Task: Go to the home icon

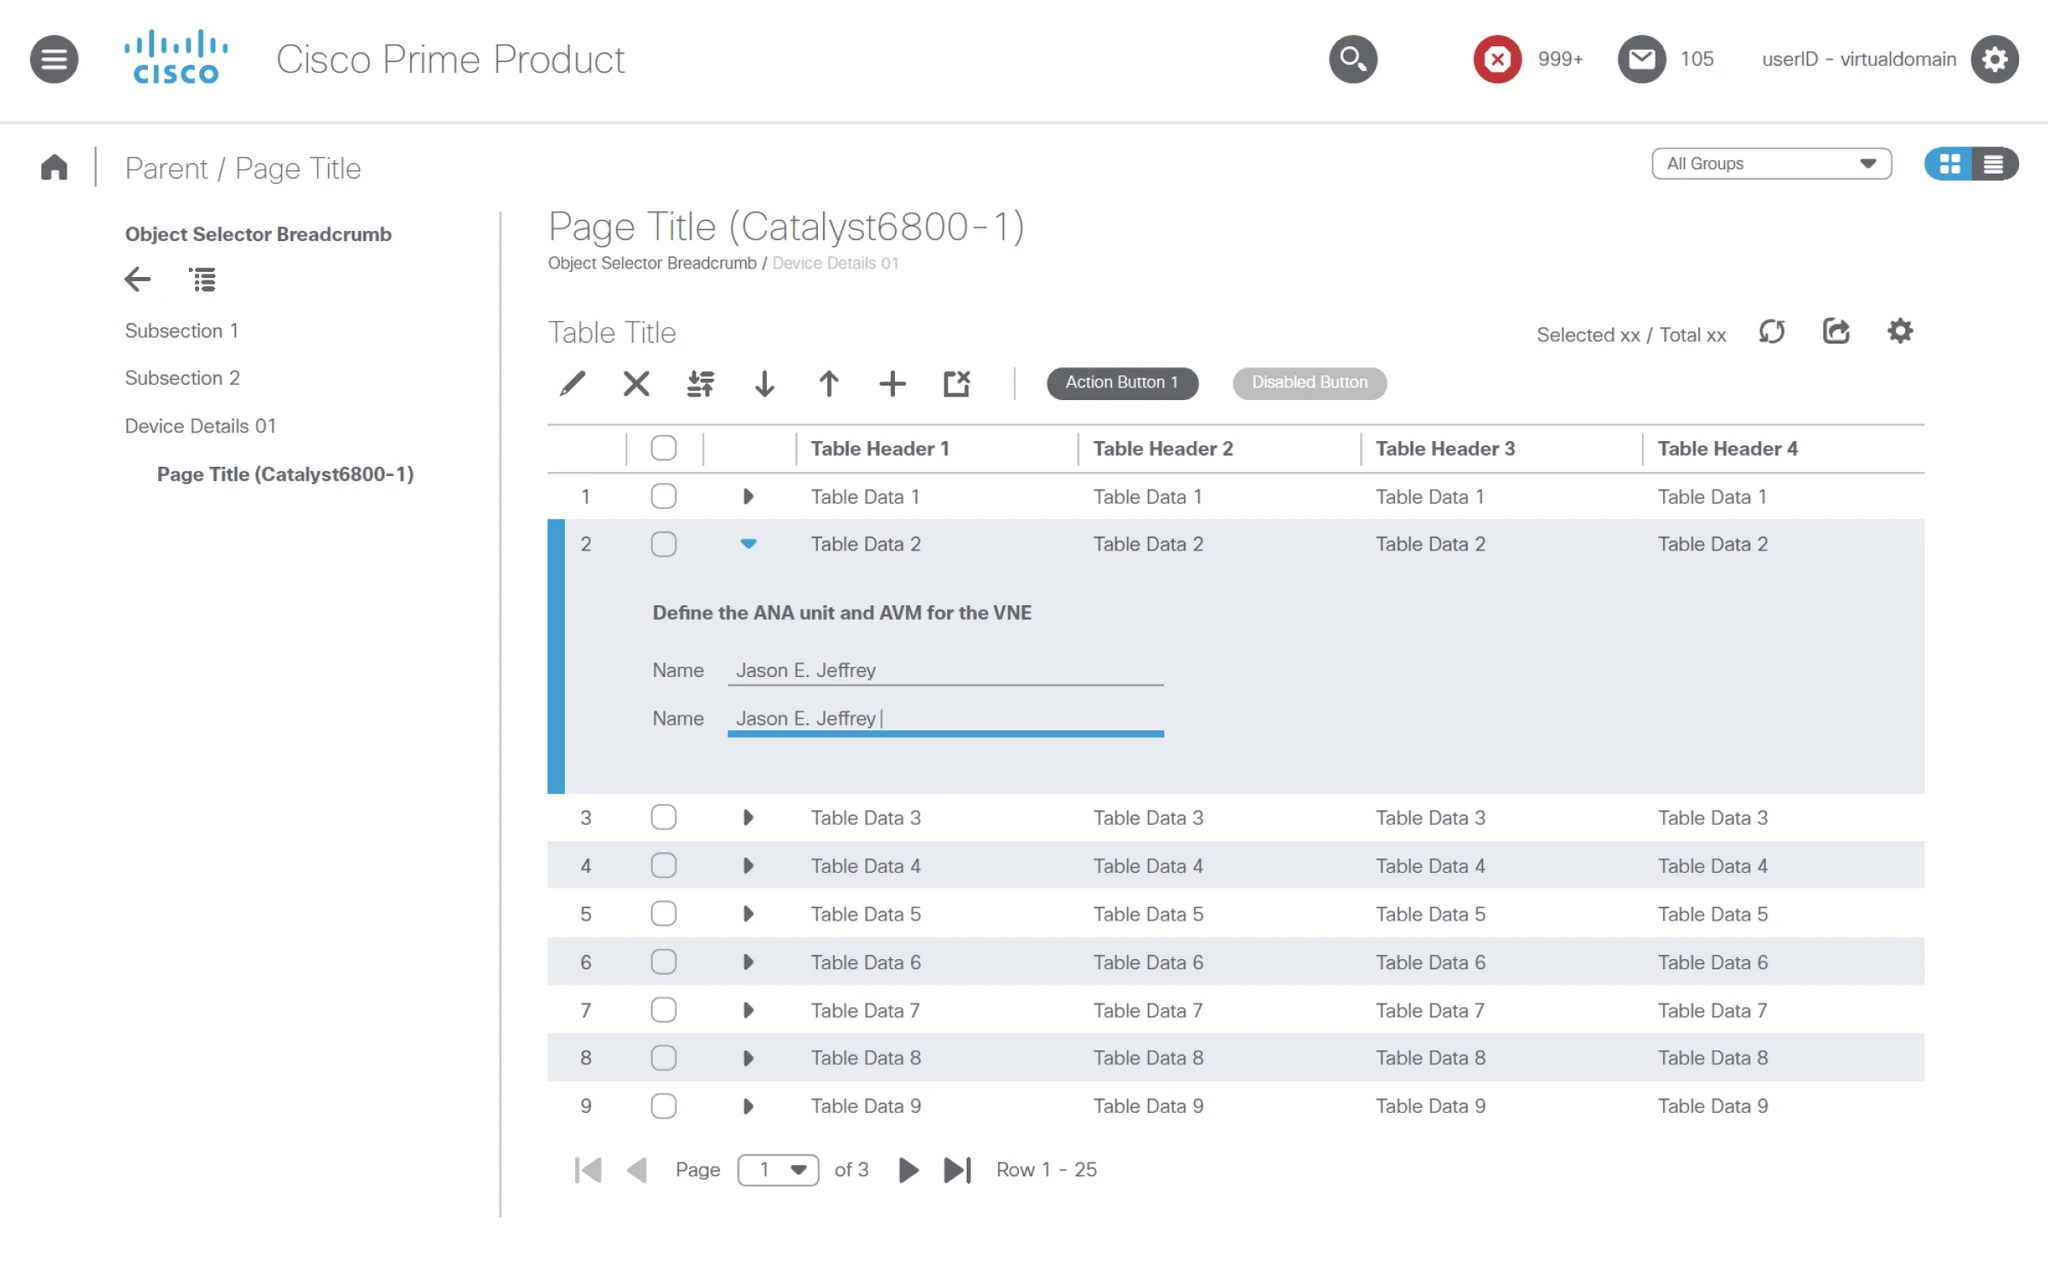Action: (54, 167)
